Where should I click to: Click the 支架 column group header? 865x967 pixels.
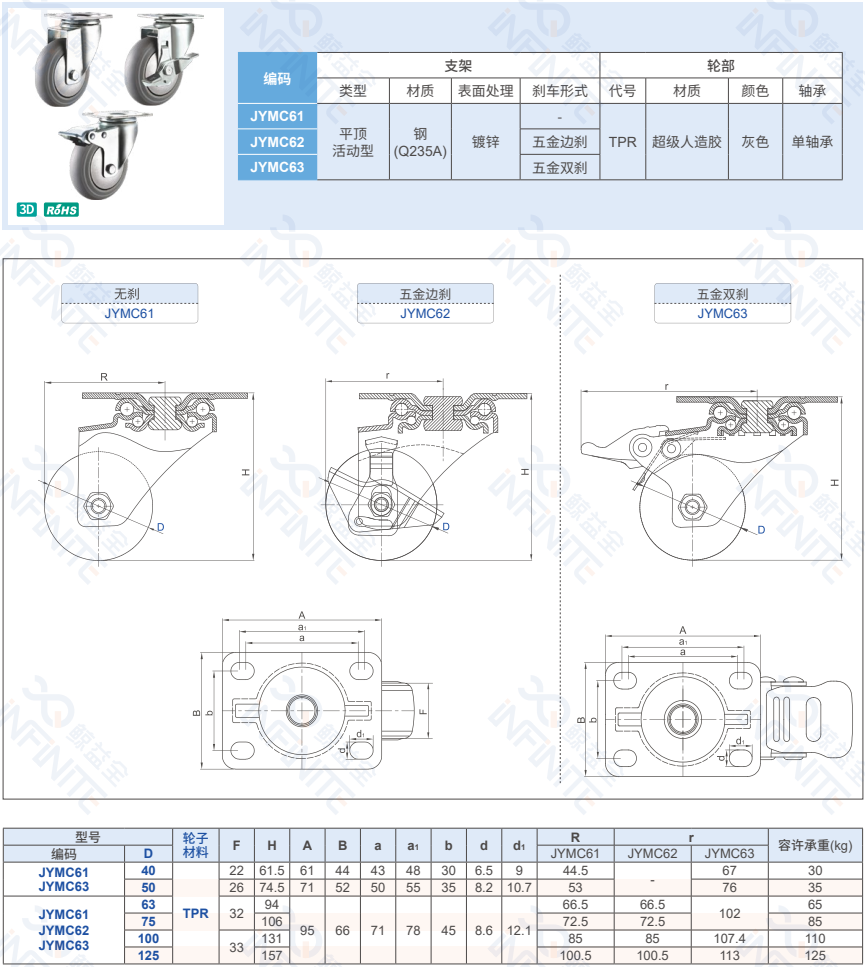458,66
